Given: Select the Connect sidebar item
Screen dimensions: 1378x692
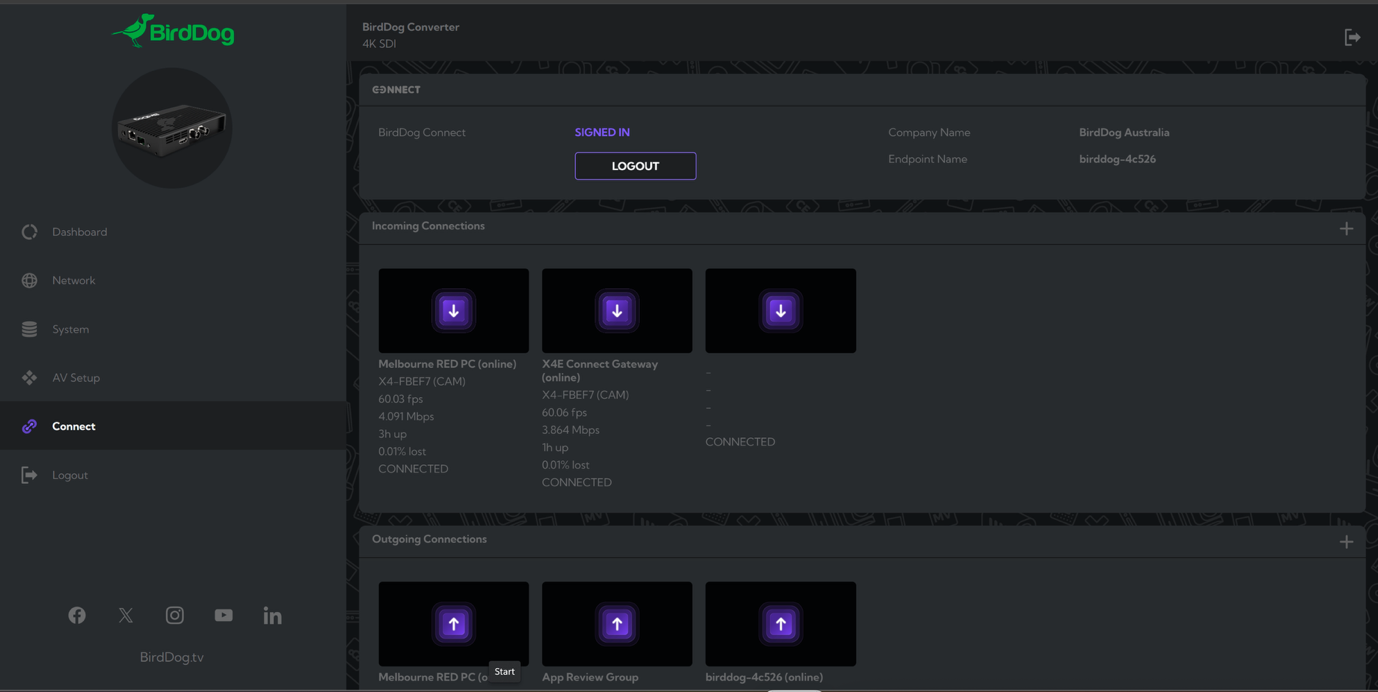Looking at the screenshot, I should (174, 426).
